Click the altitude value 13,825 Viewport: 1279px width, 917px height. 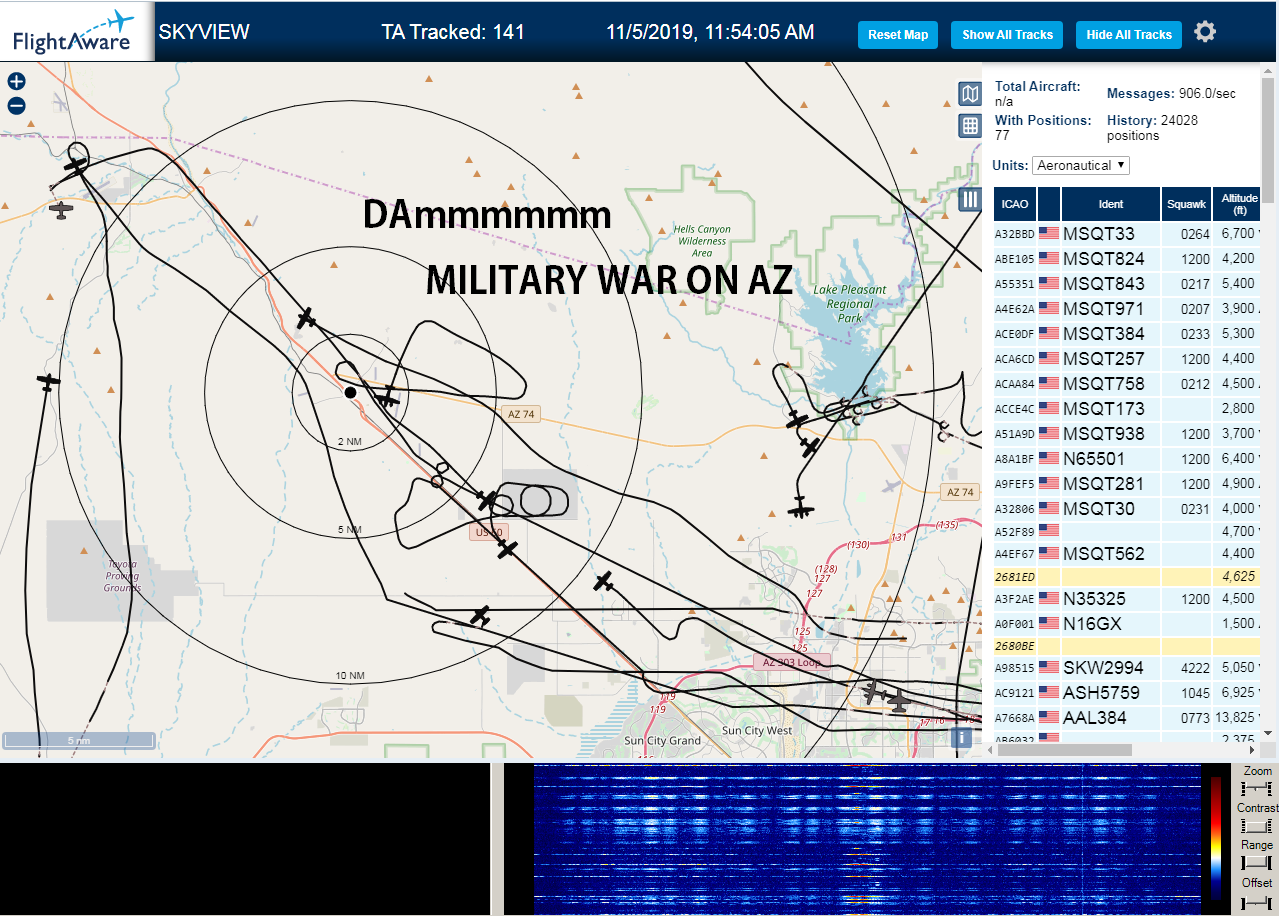click(1234, 718)
